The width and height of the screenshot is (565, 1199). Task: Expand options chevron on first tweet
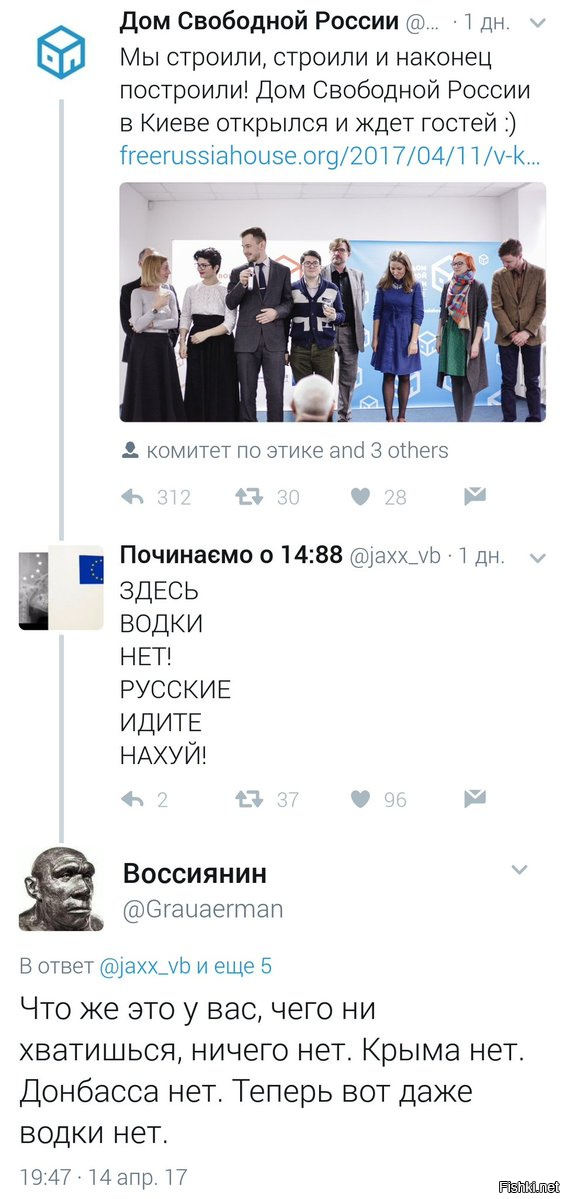[x=537, y=24]
